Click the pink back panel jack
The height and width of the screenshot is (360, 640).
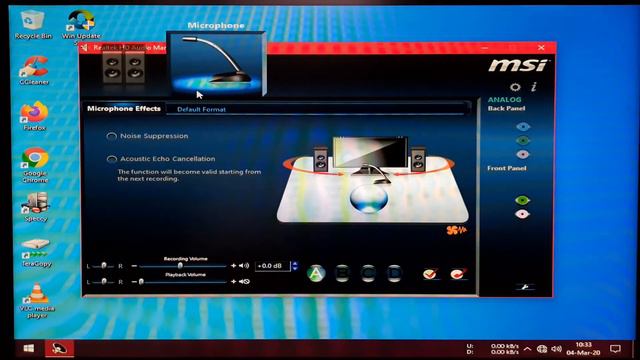tap(523, 154)
